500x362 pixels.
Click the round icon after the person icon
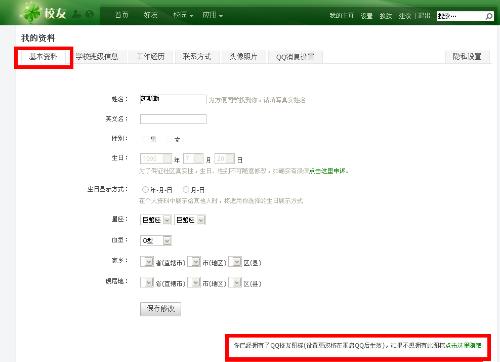(89, 14)
